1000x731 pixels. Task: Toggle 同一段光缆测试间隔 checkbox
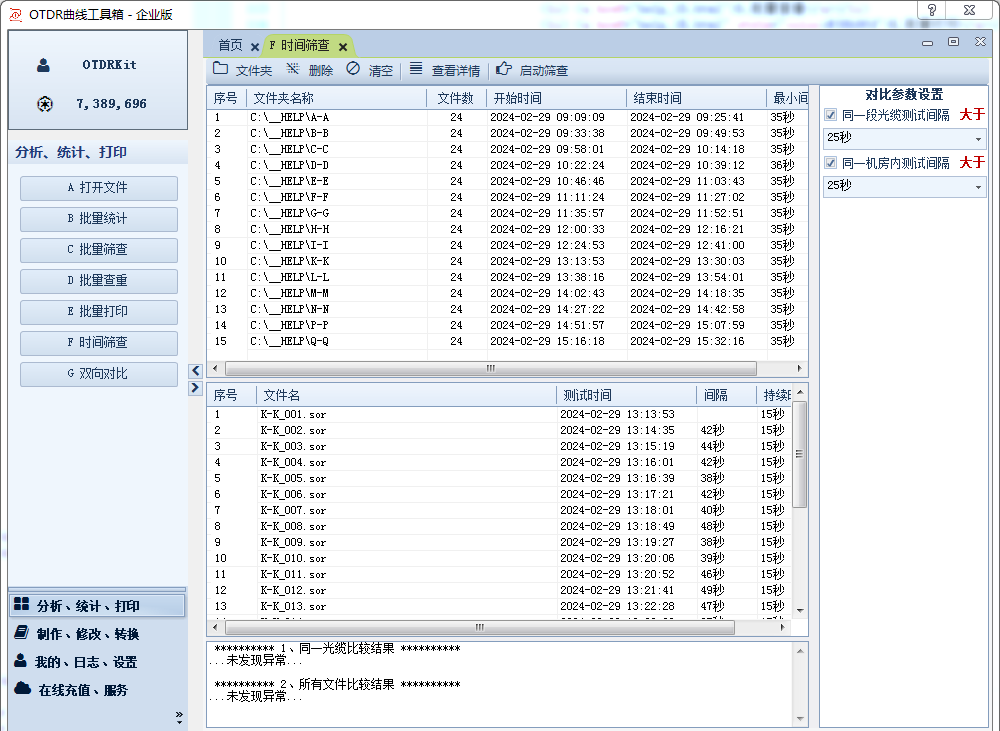[830, 115]
